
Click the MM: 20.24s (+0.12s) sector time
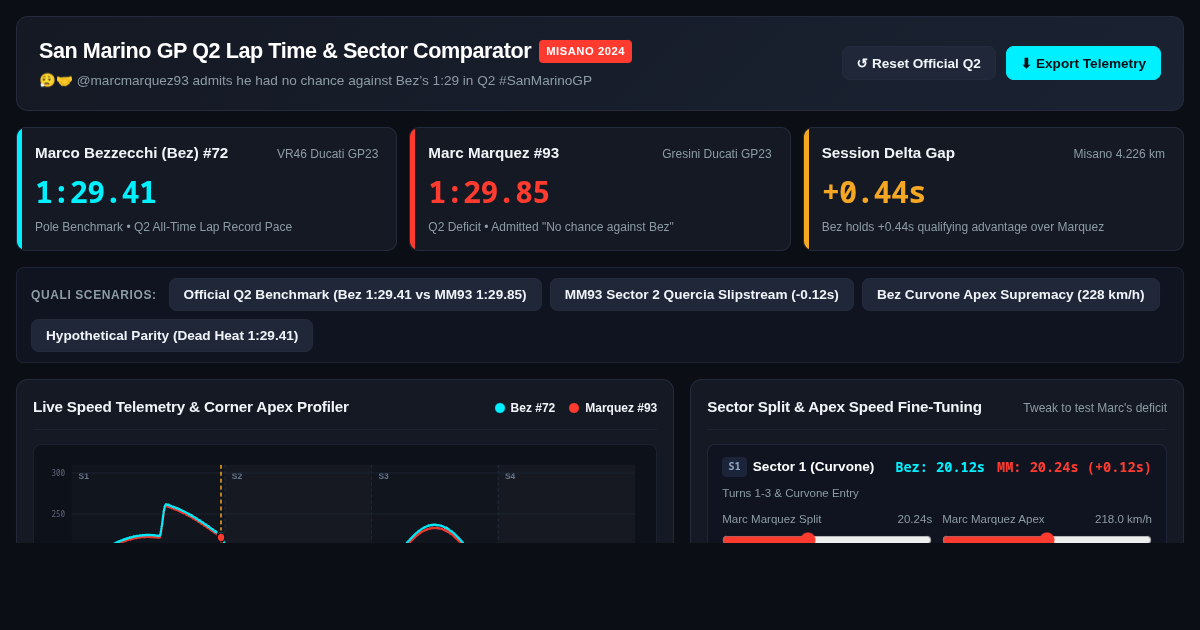tap(1074, 467)
